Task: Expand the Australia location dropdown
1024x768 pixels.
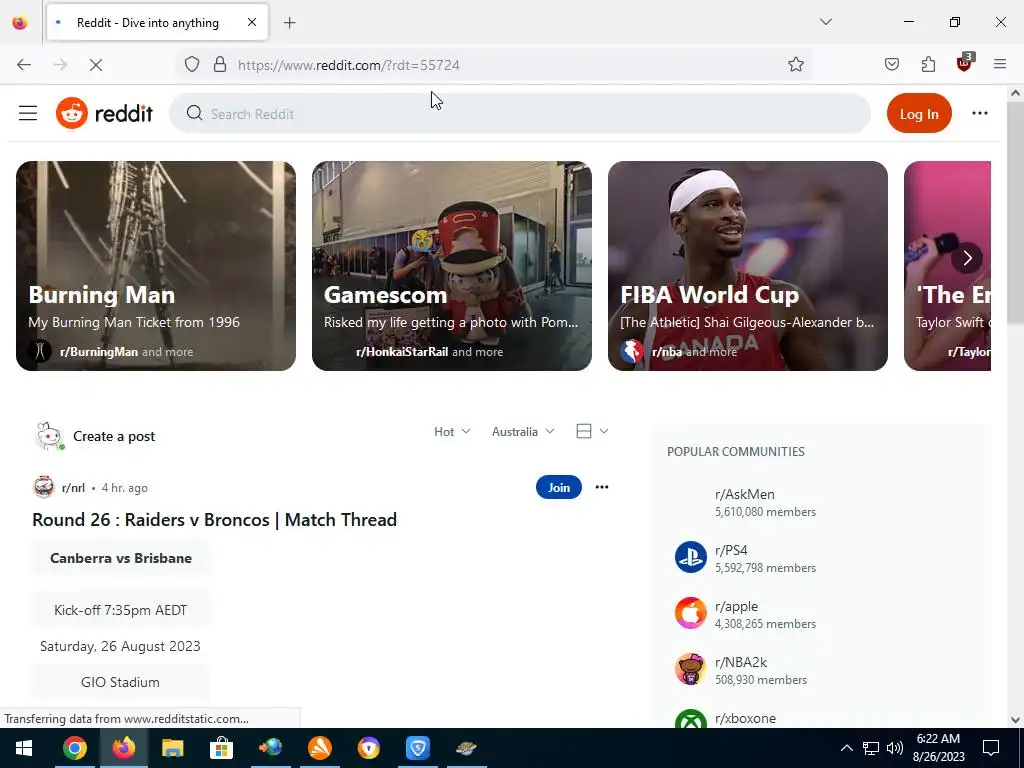Action: [523, 432]
